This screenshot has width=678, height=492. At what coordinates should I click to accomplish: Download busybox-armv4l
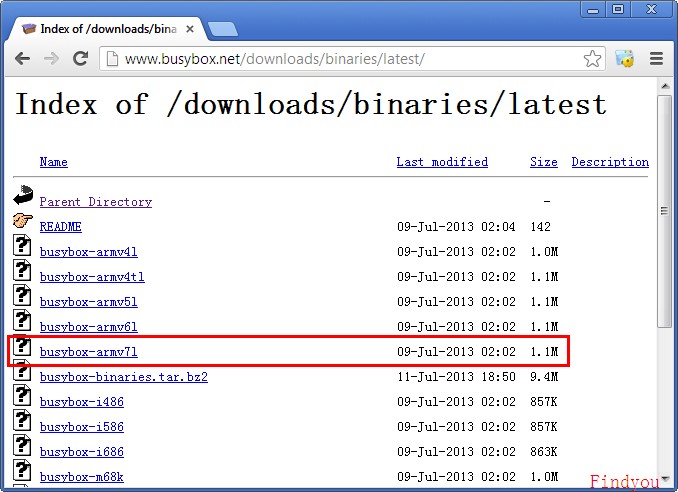coord(89,252)
